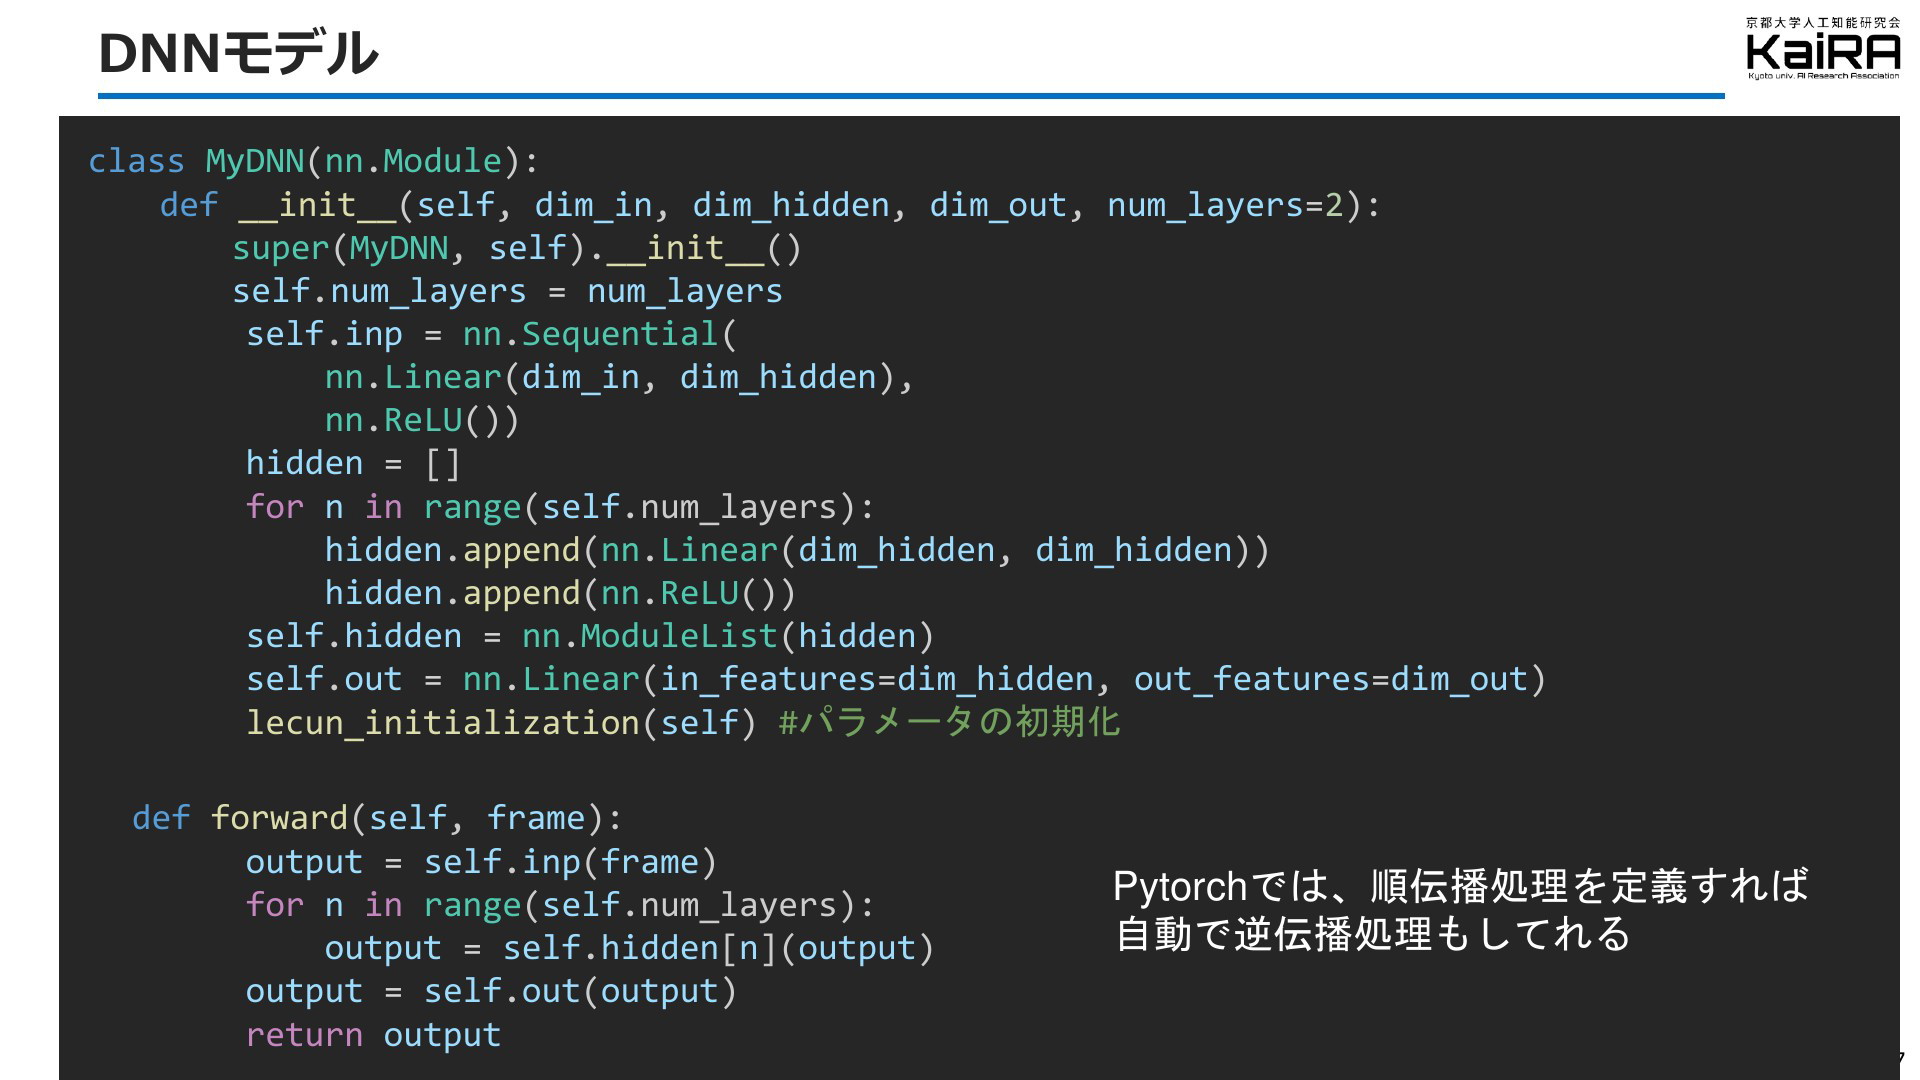This screenshot has height=1080, width=1920.
Task: Click the note line '自動で逆伝播処理もしてれる'
Action: click(1373, 934)
